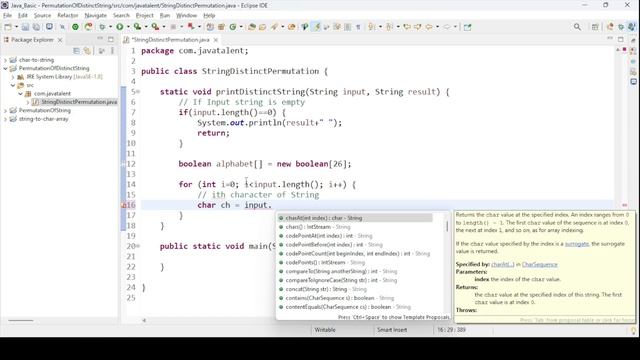Click the error marker on line 16

tap(124, 205)
